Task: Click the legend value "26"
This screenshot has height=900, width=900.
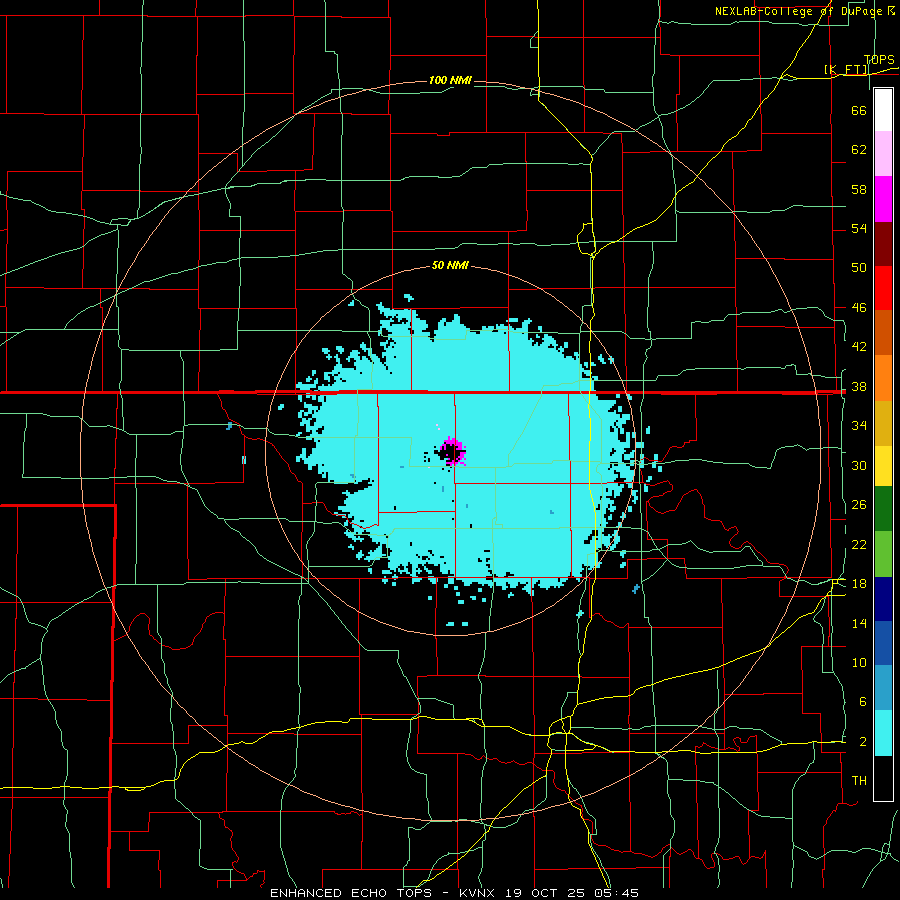Action: [859, 505]
